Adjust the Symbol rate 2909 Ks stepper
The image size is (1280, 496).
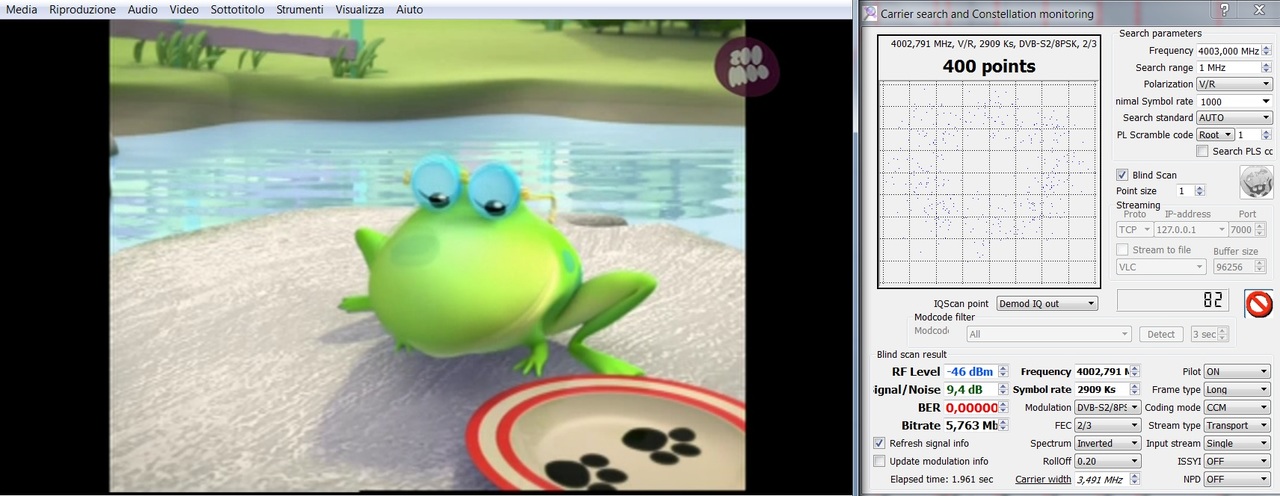coord(1135,389)
